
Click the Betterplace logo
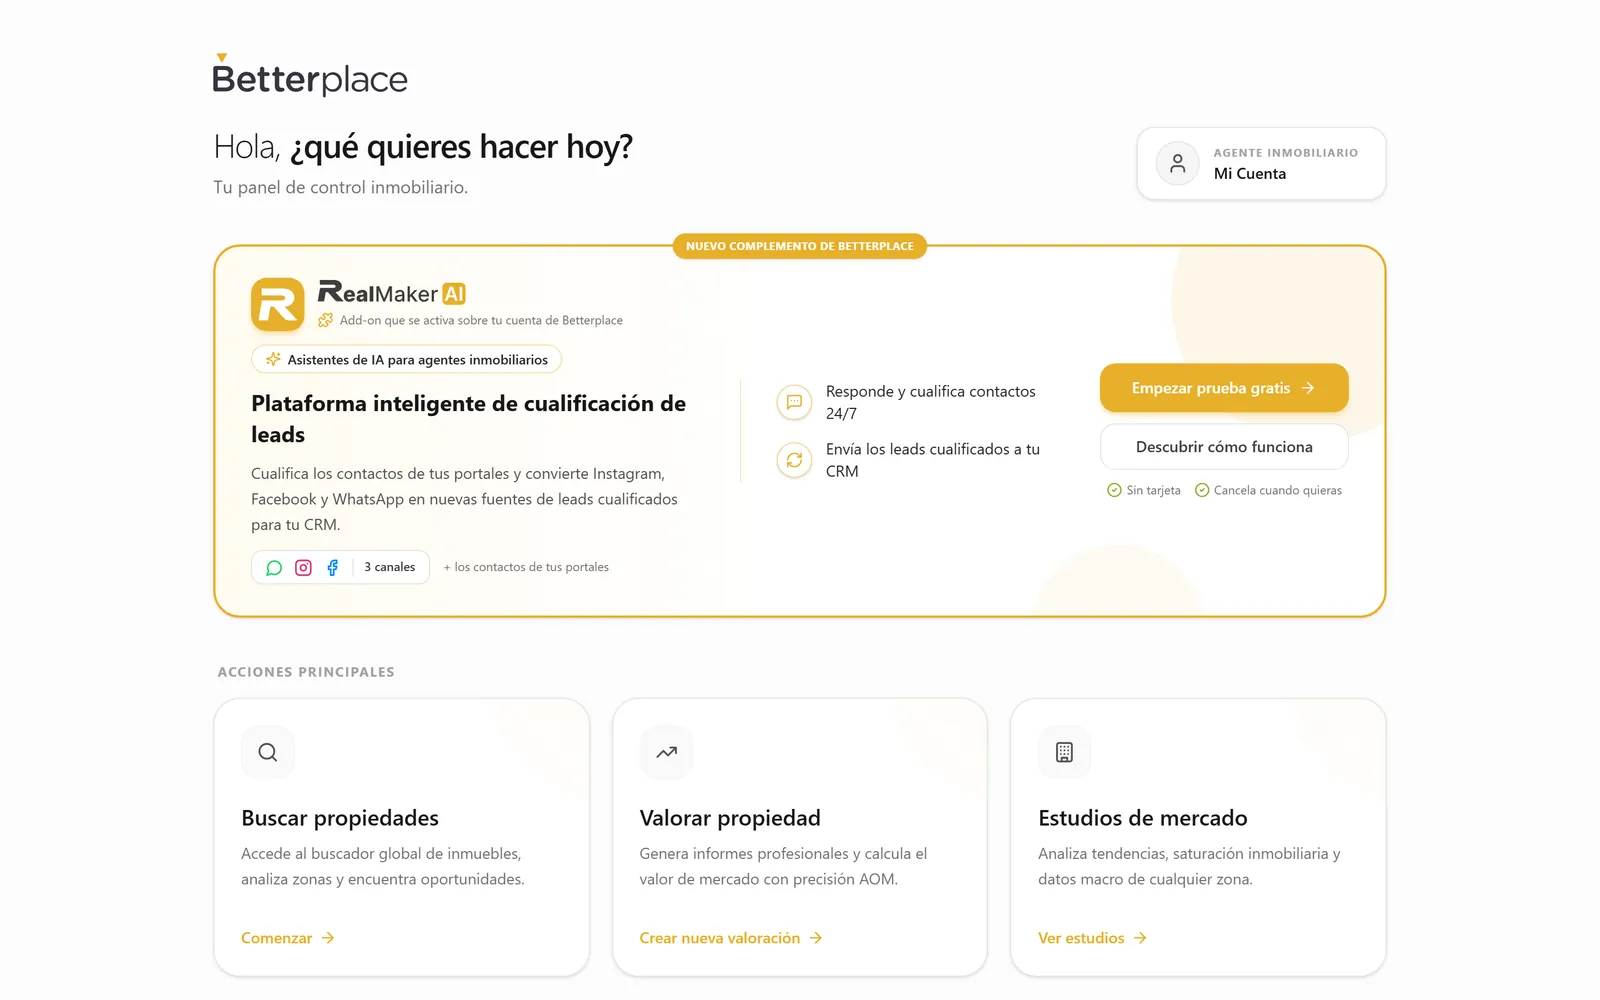point(310,76)
